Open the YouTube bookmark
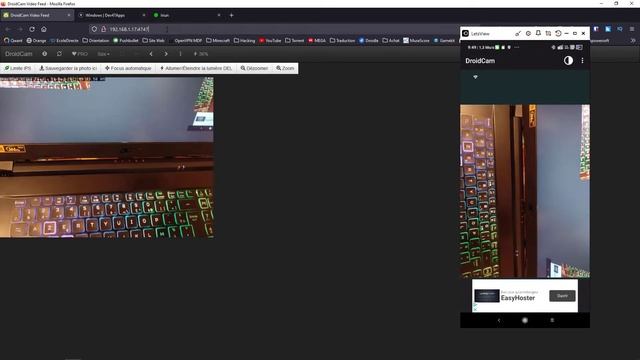 coord(270,40)
